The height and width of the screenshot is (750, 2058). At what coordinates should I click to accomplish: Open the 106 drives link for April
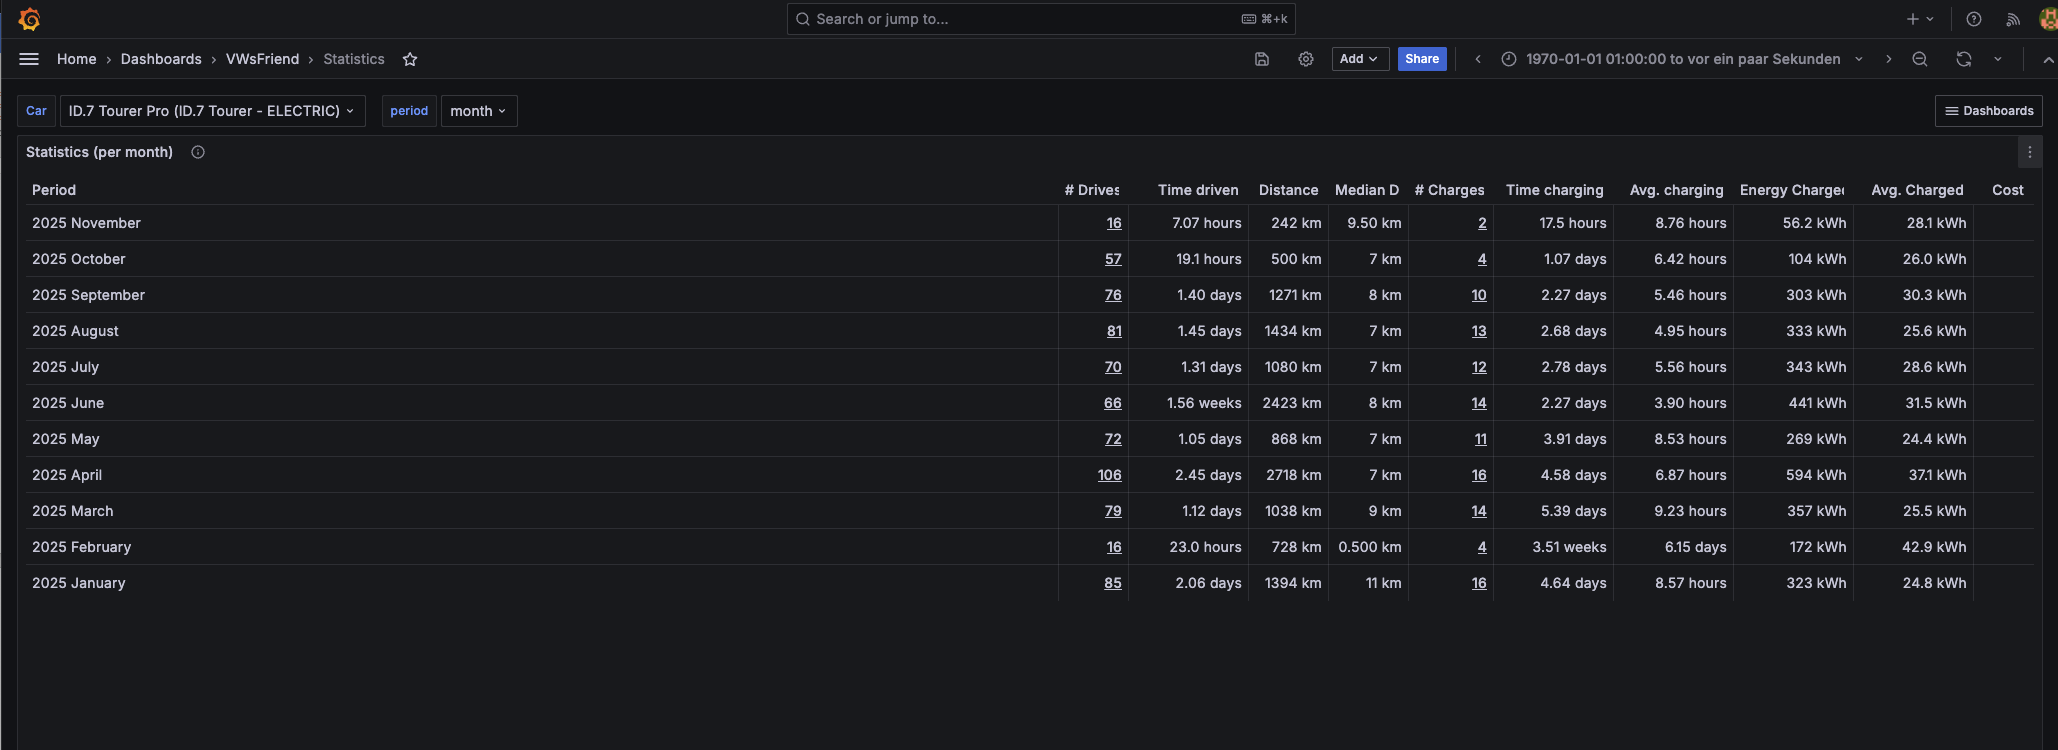(1109, 475)
